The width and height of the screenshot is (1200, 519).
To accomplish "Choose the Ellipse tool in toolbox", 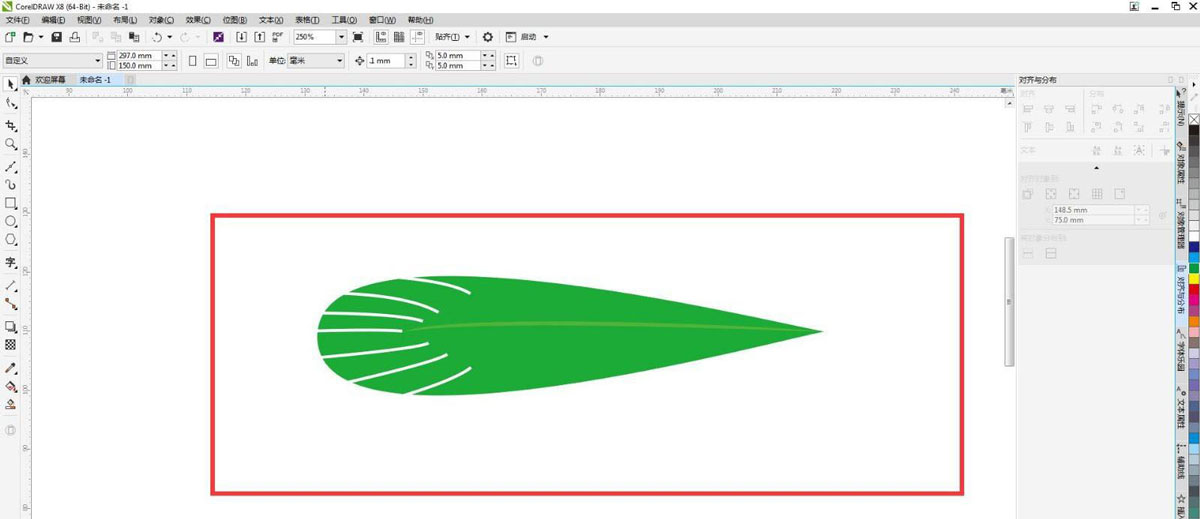I will 11,221.
